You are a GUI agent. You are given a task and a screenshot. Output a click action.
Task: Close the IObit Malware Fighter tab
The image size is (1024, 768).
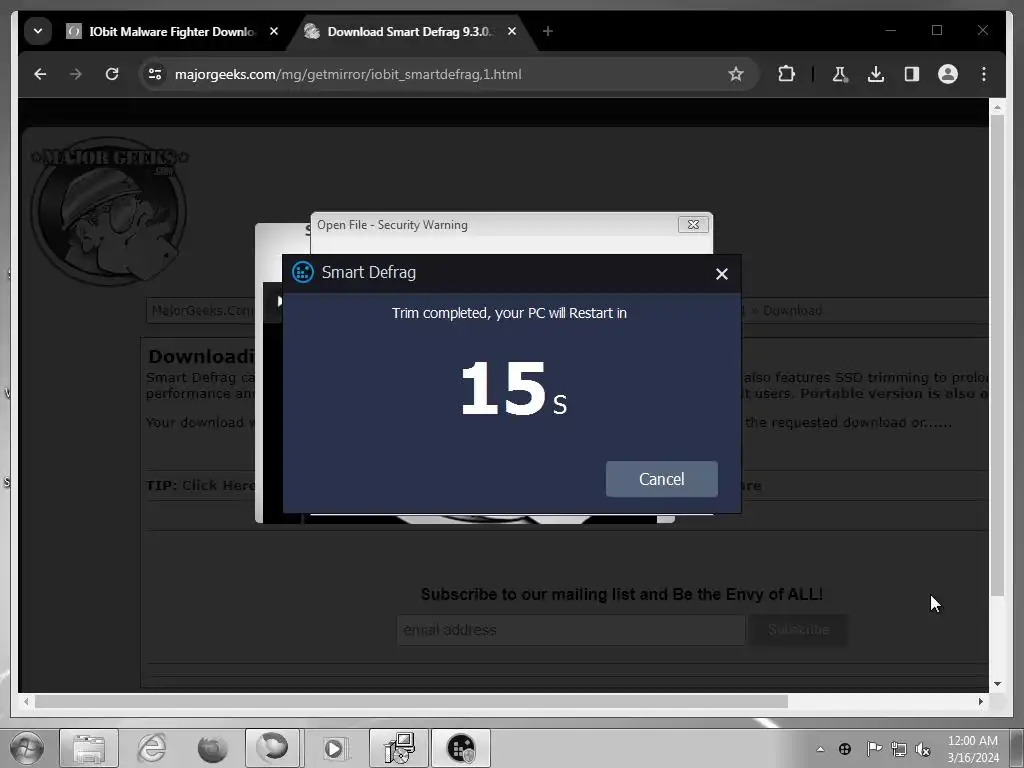pyautogui.click(x=274, y=31)
